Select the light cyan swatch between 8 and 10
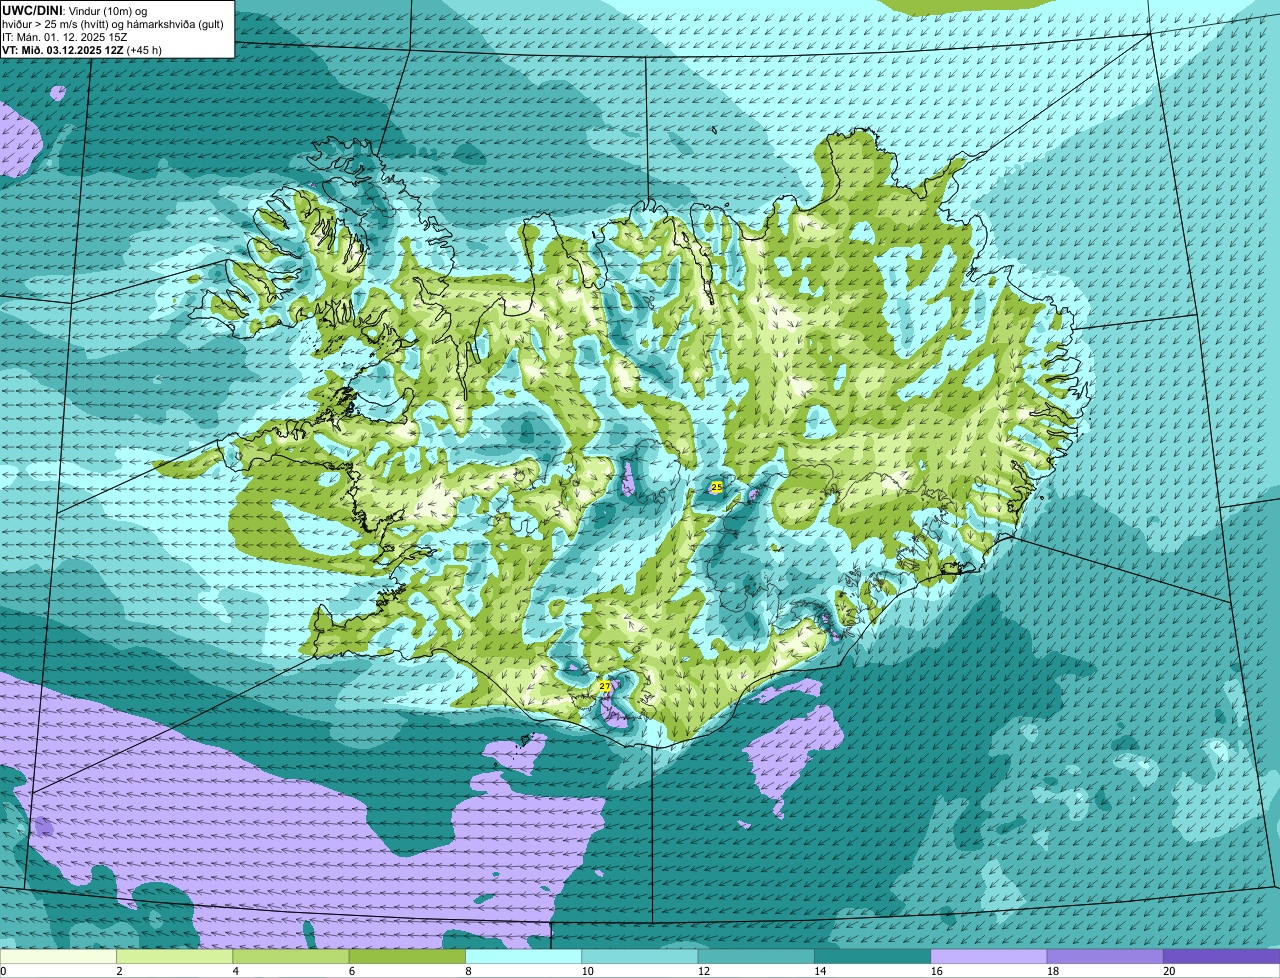This screenshot has width=1280, height=978. (524, 956)
